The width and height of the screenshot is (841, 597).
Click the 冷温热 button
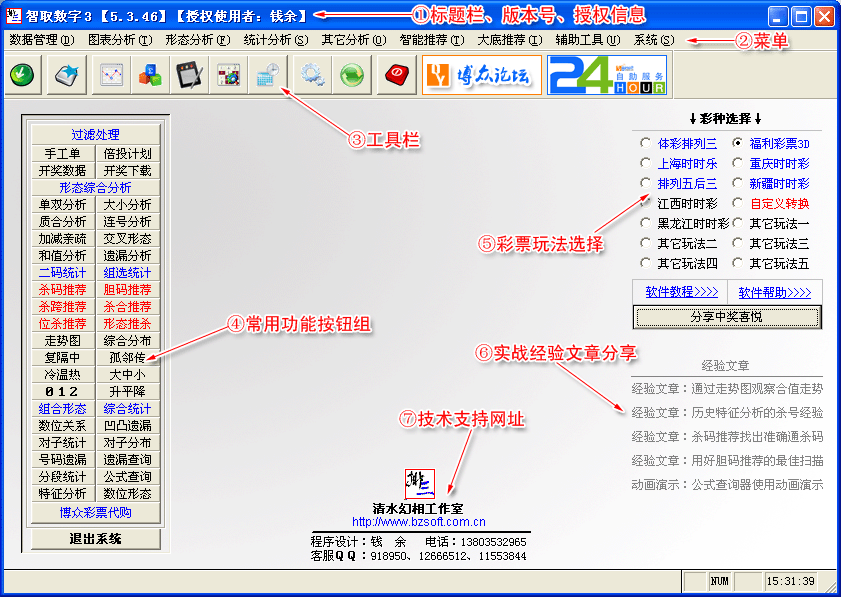[63, 374]
